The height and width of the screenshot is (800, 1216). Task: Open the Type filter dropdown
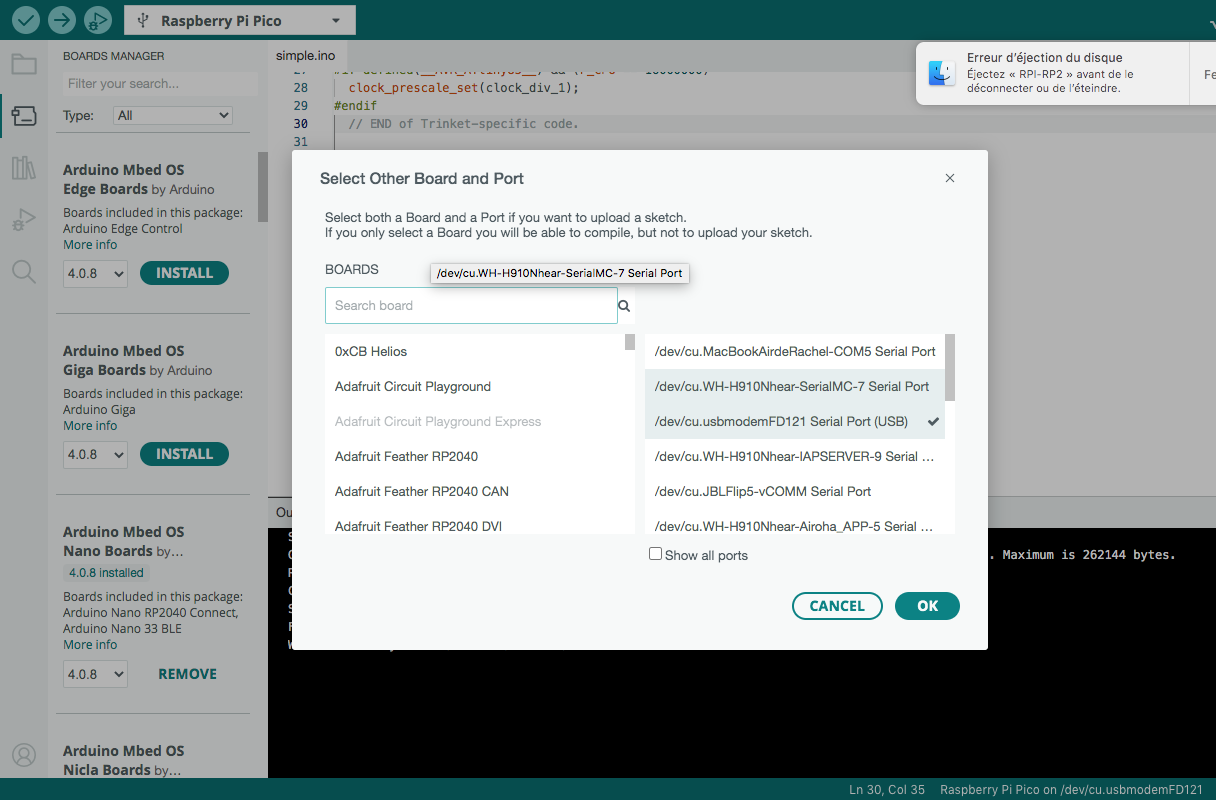coord(173,115)
